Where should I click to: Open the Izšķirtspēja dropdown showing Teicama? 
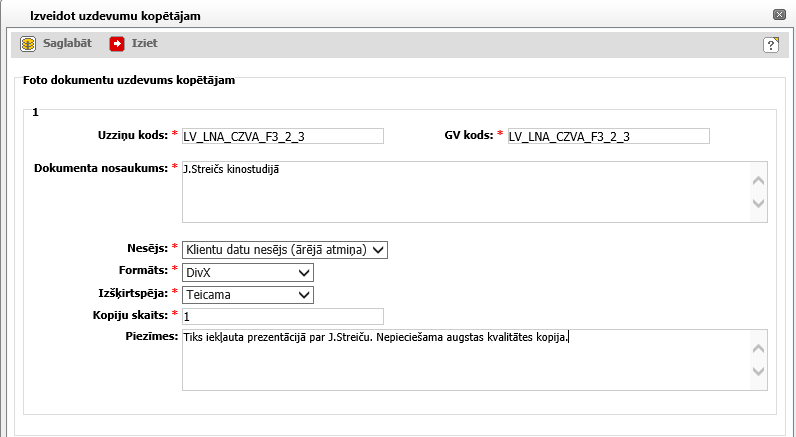pos(248,294)
